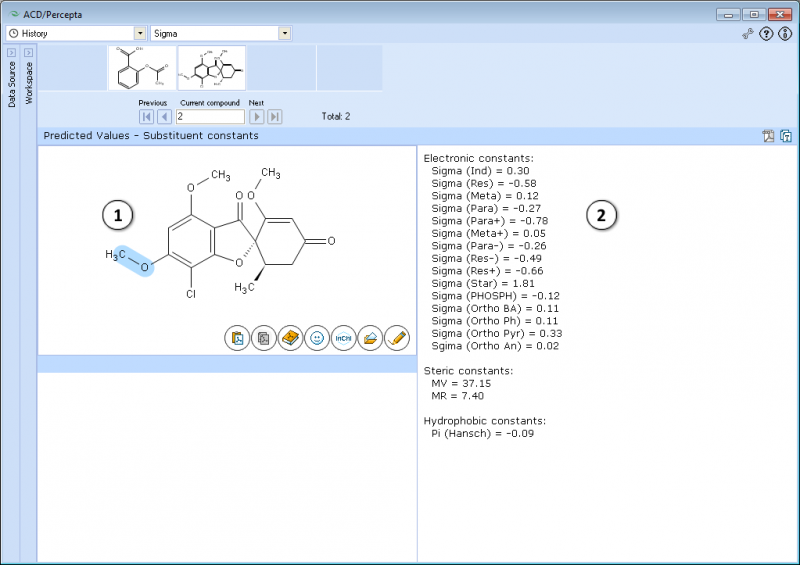Click the Sigma (Ind) = 0.30 value
The image size is (800, 565).
480,171
